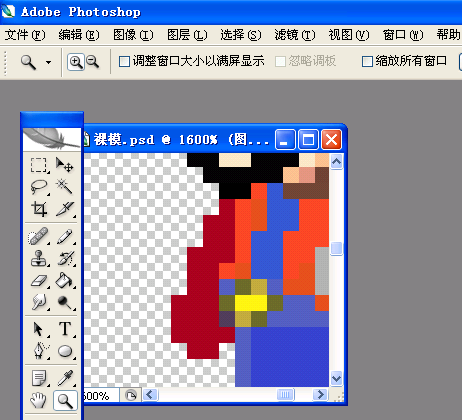This screenshot has height=420, width=462.
Task: Open the 视图(V) menu
Action: click(349, 35)
